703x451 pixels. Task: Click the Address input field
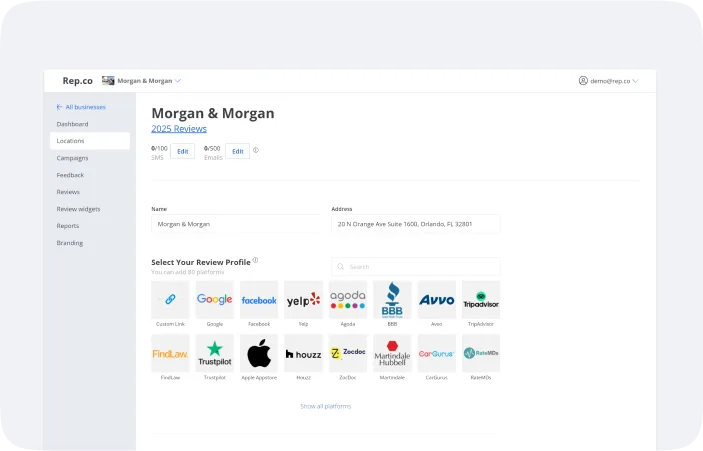(x=416, y=224)
